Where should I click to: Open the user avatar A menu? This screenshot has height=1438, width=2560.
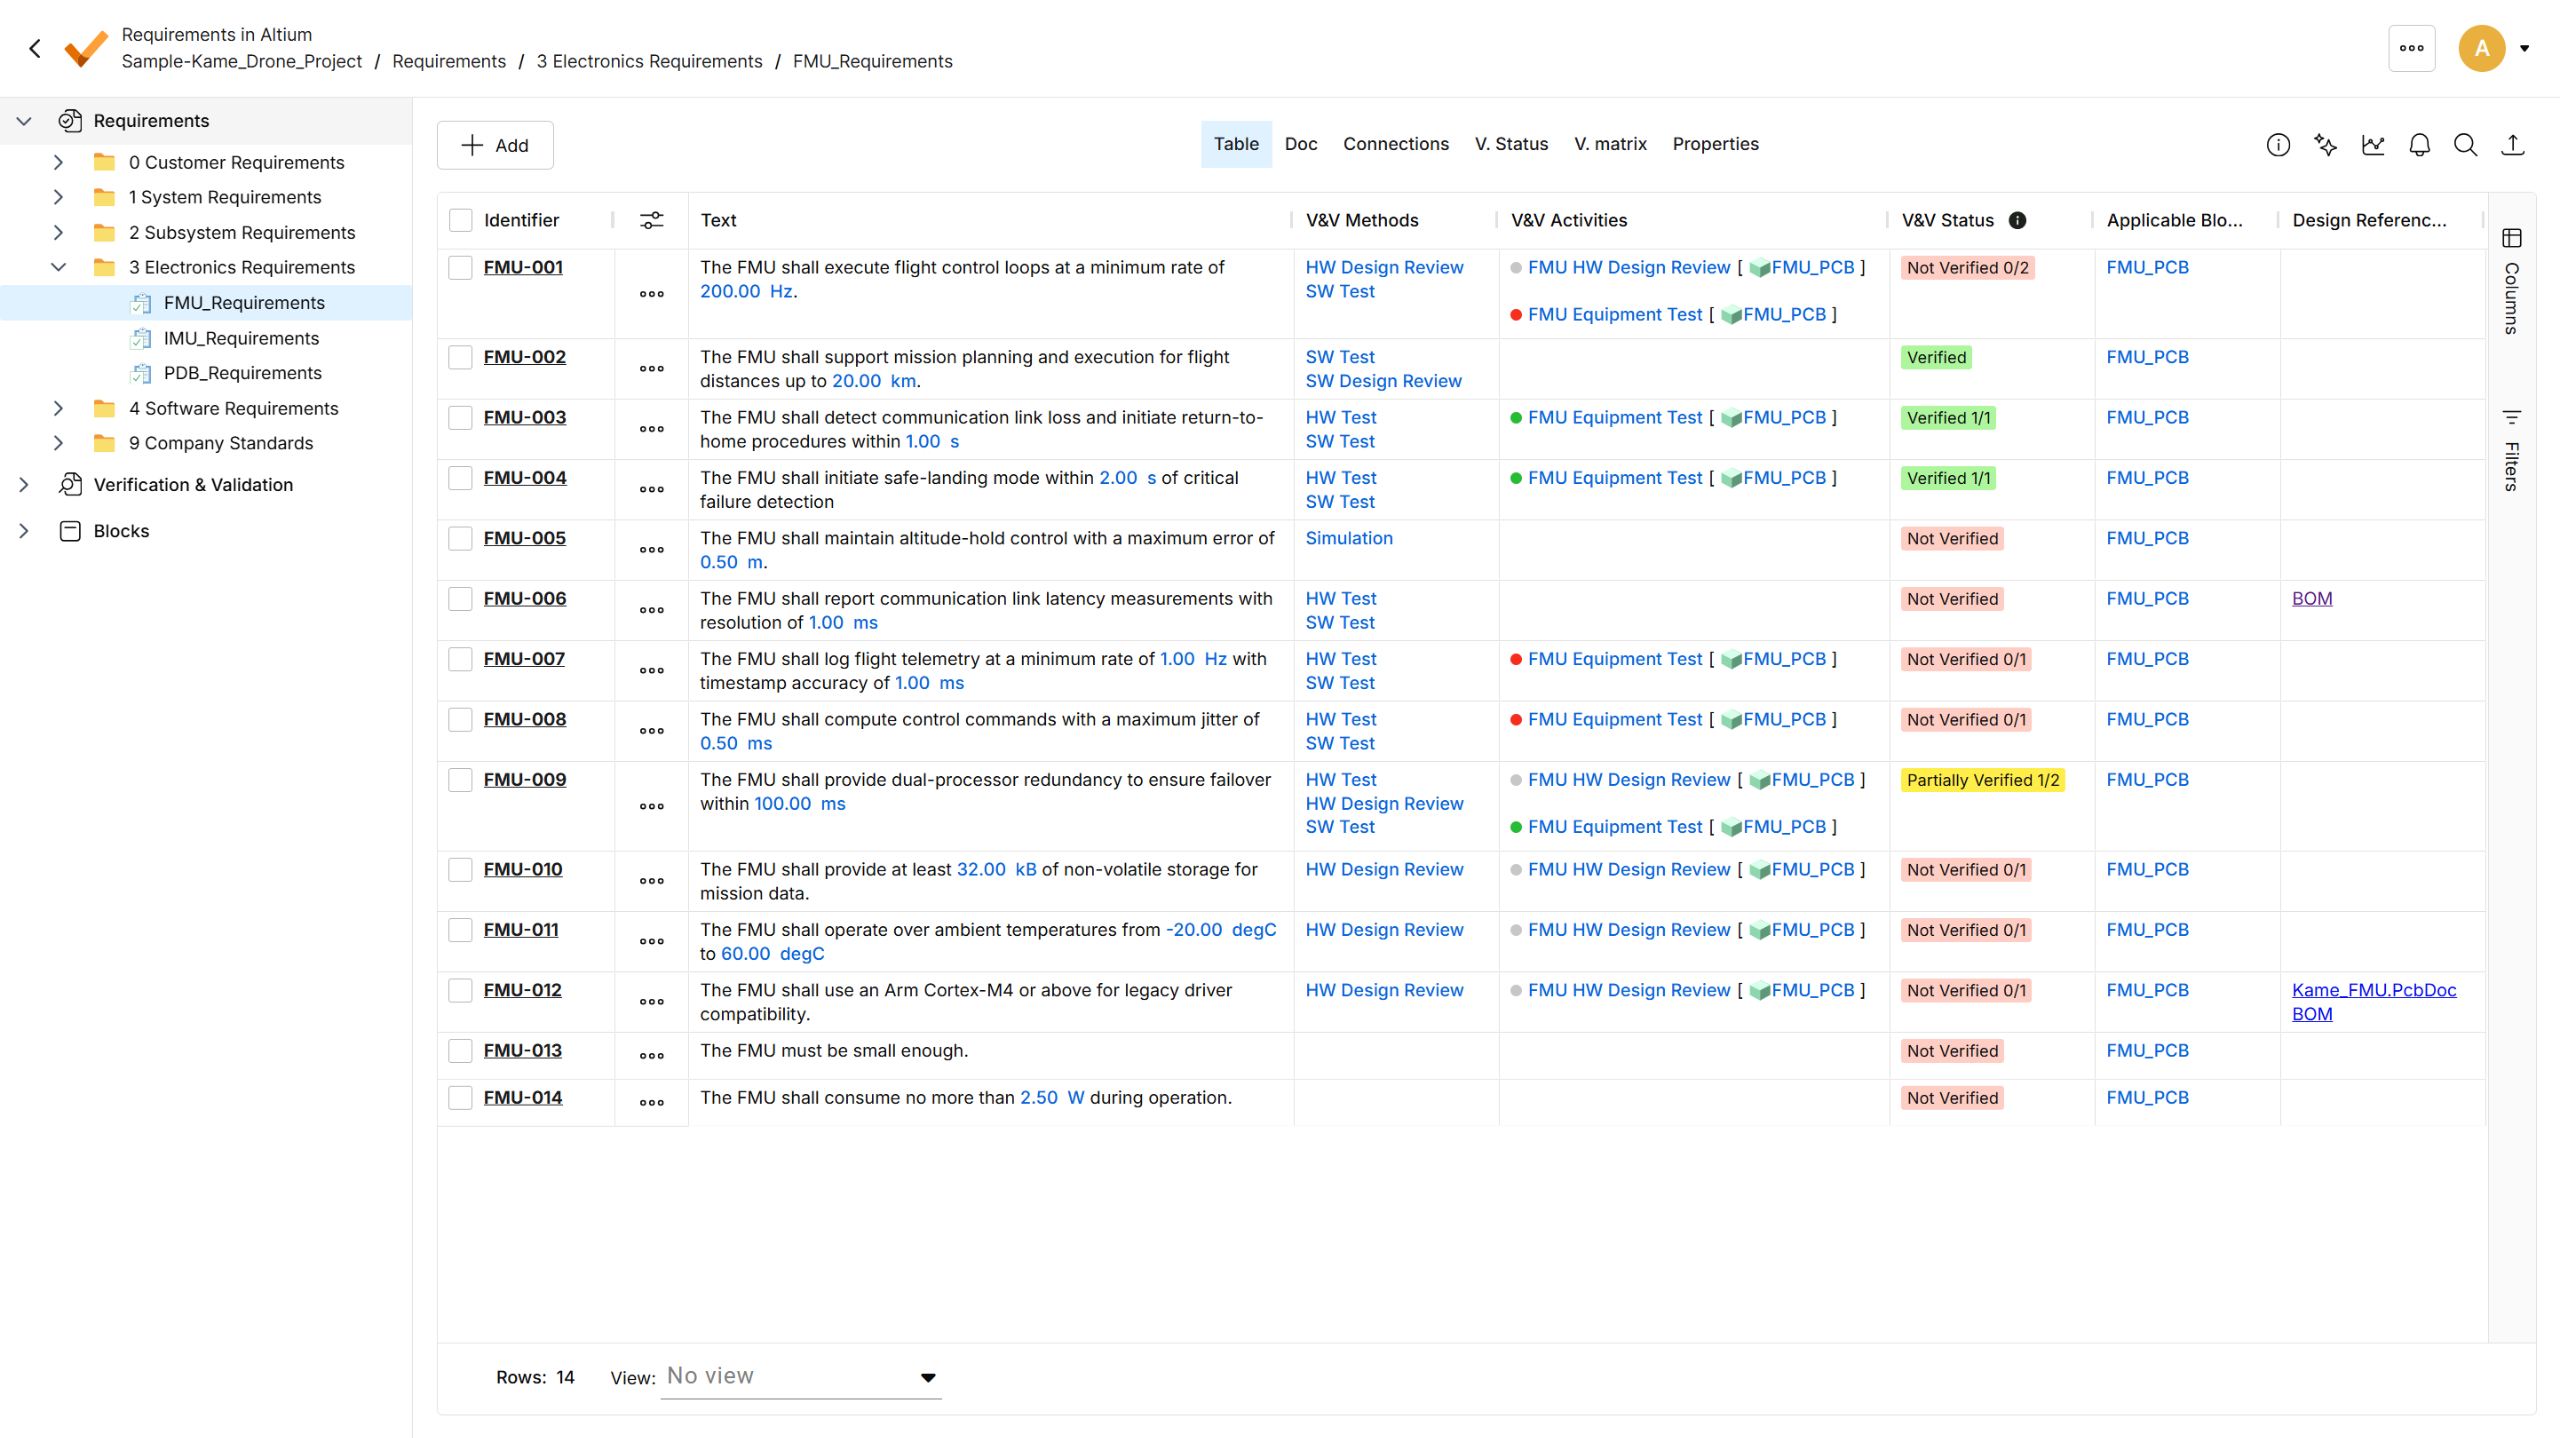click(2481, 48)
